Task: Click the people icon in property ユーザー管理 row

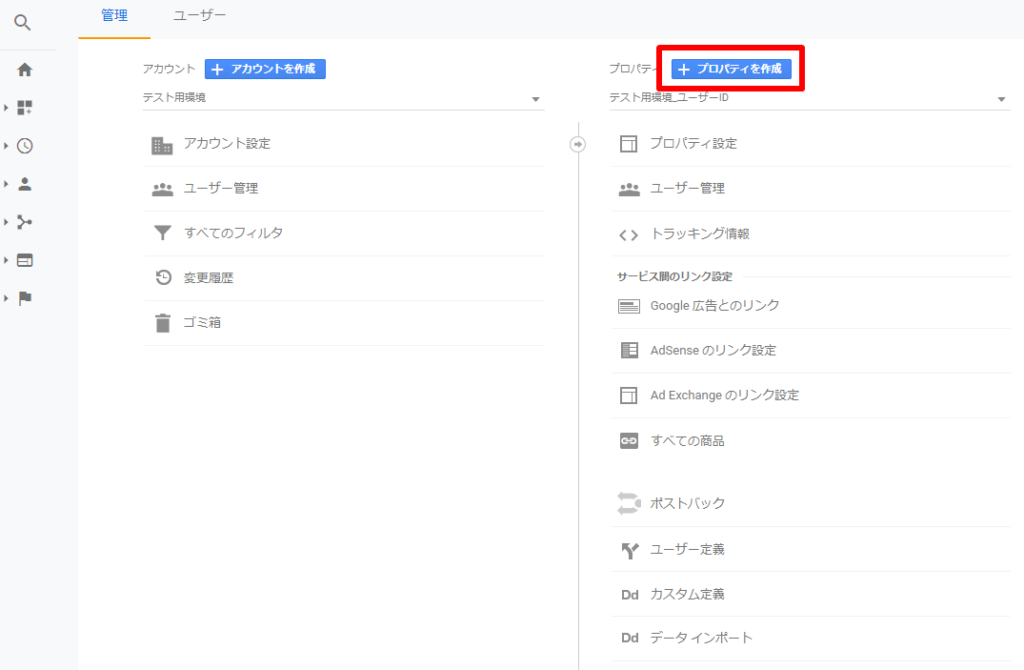Action: (629, 189)
